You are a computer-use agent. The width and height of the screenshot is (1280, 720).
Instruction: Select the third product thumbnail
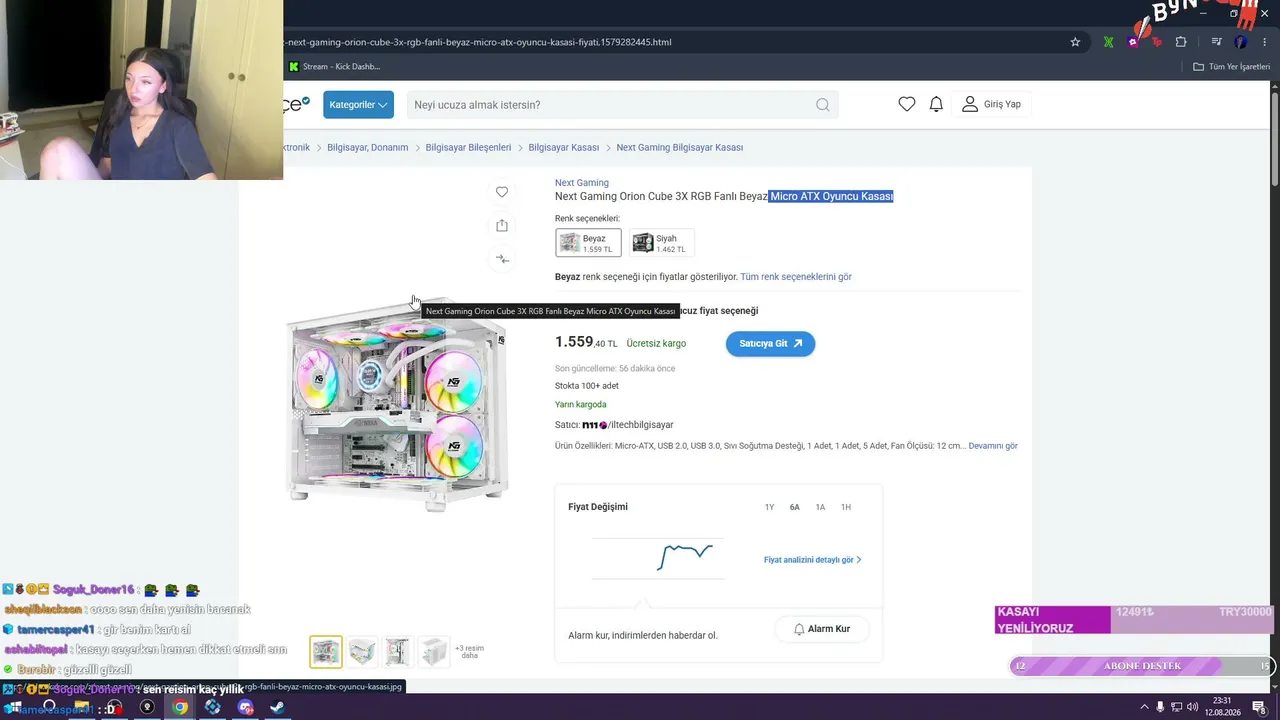(398, 652)
